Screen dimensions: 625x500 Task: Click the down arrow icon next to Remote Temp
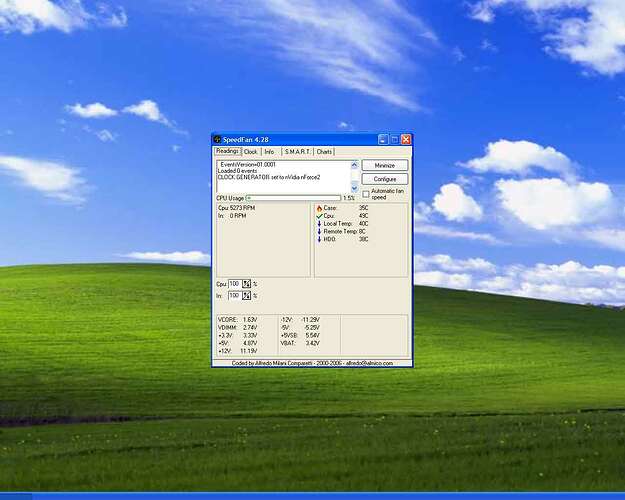pyautogui.click(x=319, y=232)
